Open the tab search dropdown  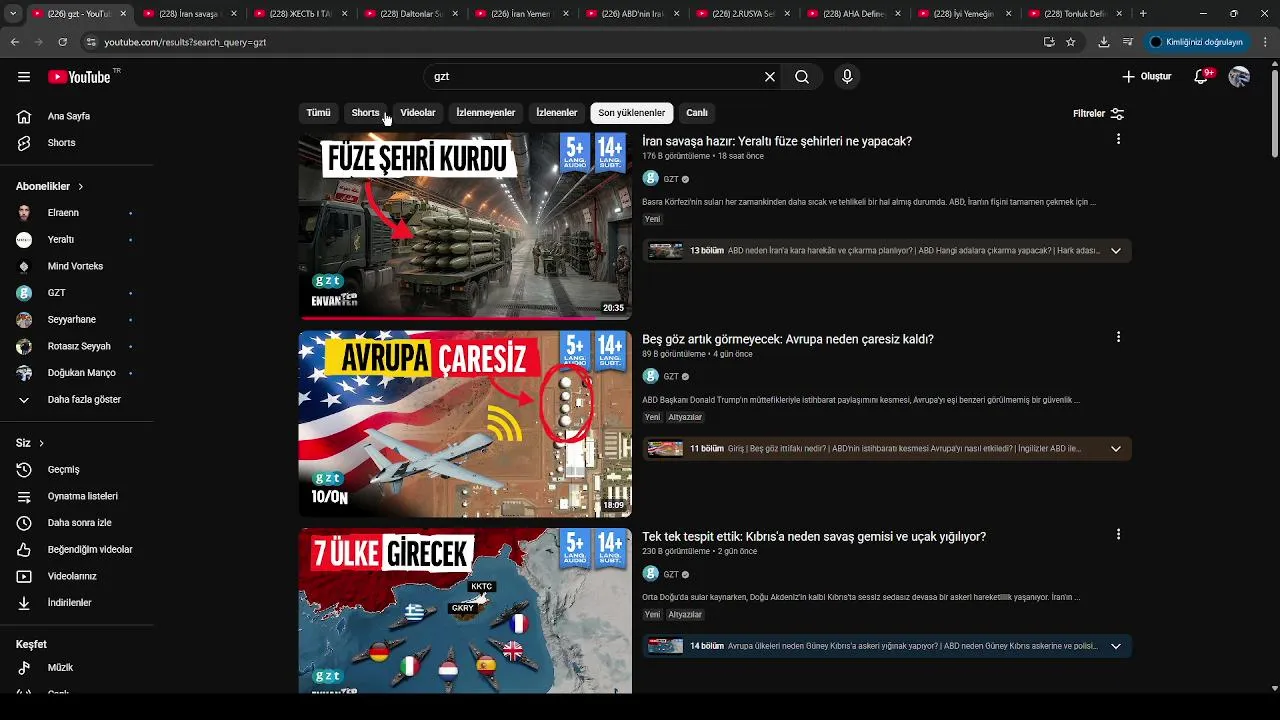click(13, 14)
